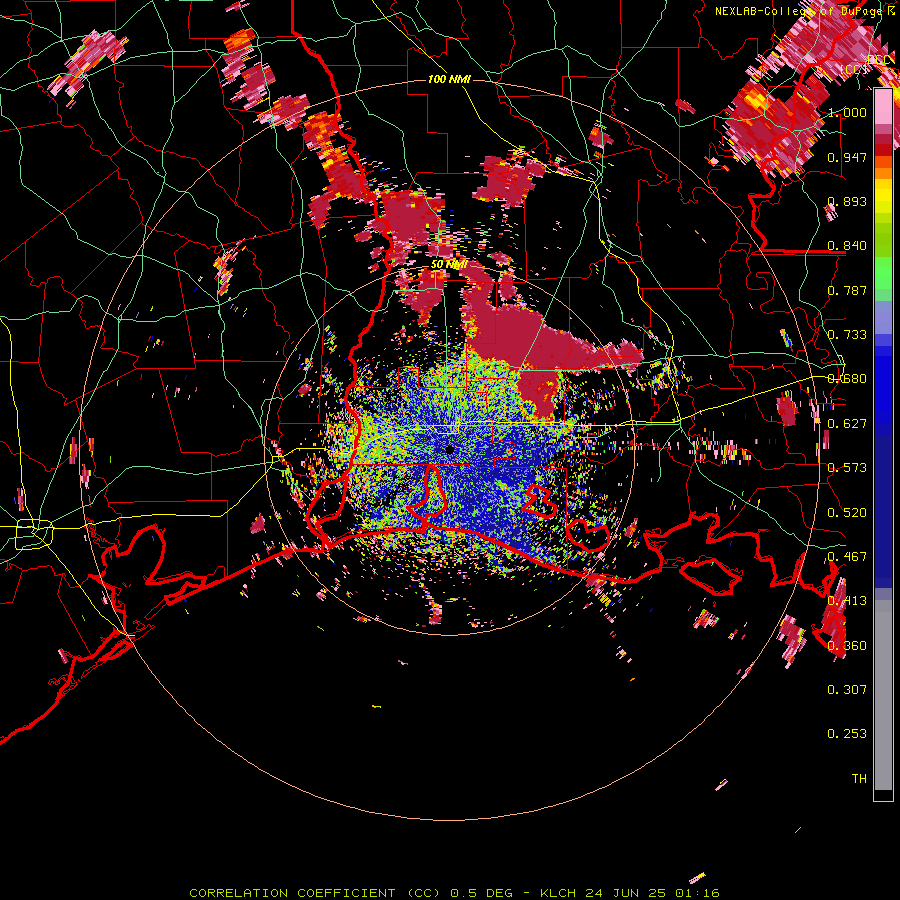Screen dimensions: 900x900
Task: Click the 50 NMI range ring label
Action: tap(449, 265)
